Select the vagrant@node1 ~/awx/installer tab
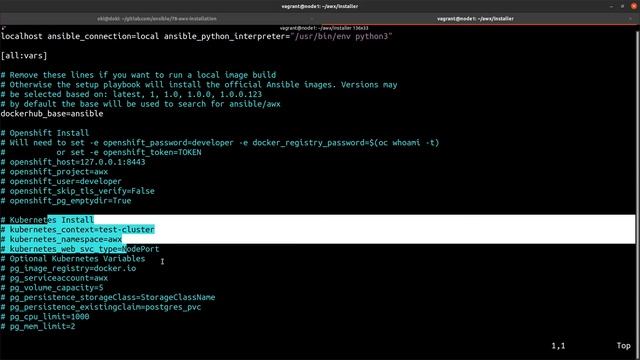 tap(476, 19)
